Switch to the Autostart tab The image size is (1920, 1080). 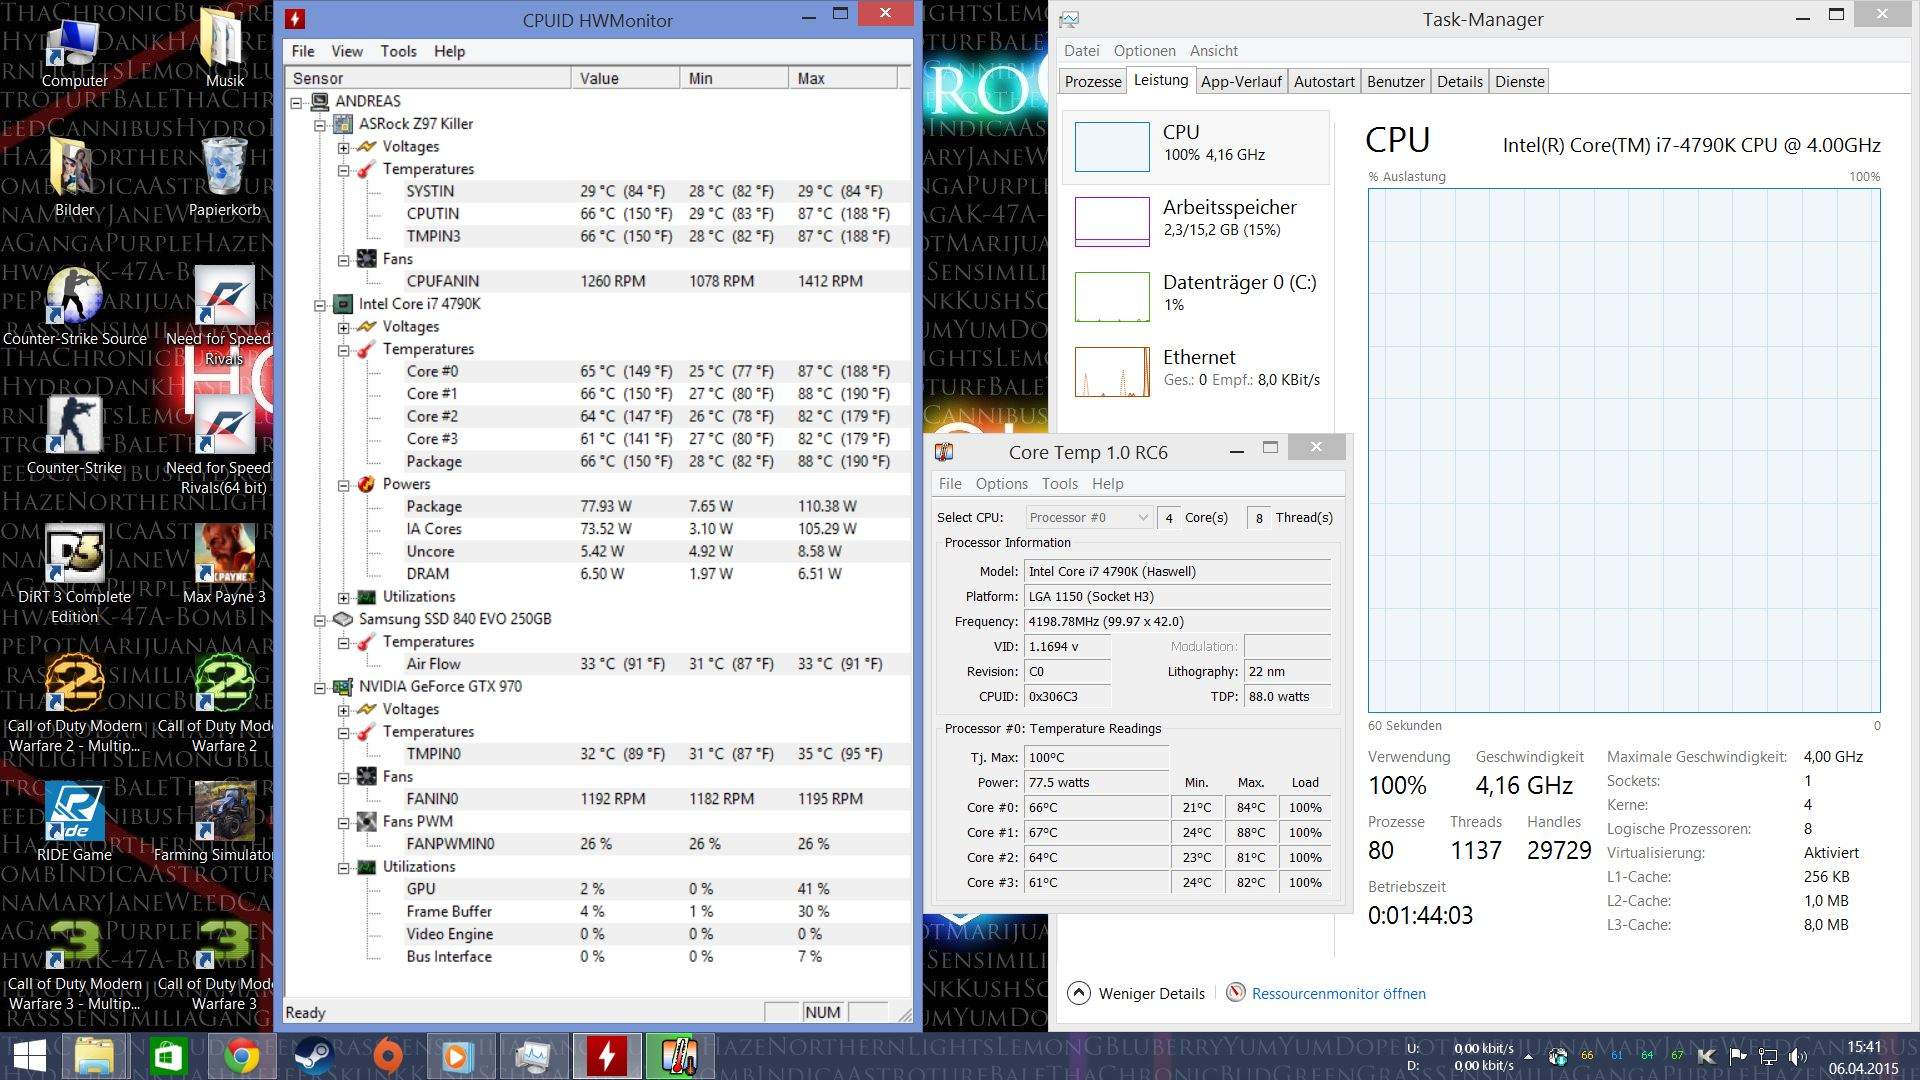1324,82
